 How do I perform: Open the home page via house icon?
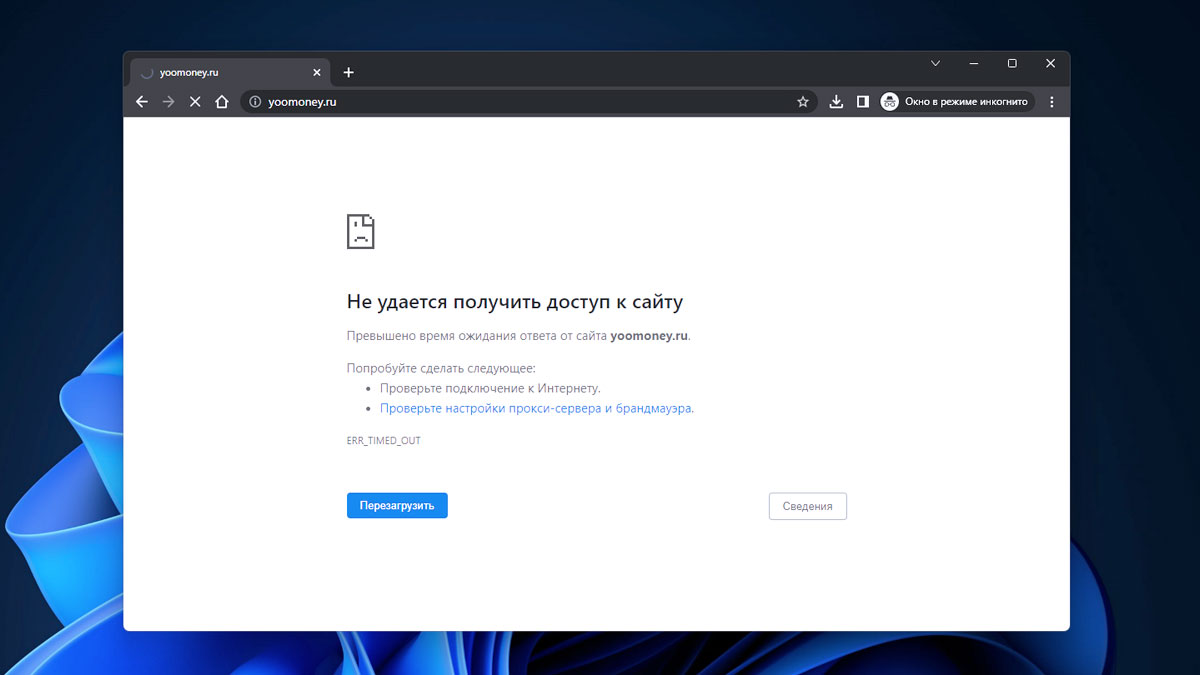pos(222,102)
